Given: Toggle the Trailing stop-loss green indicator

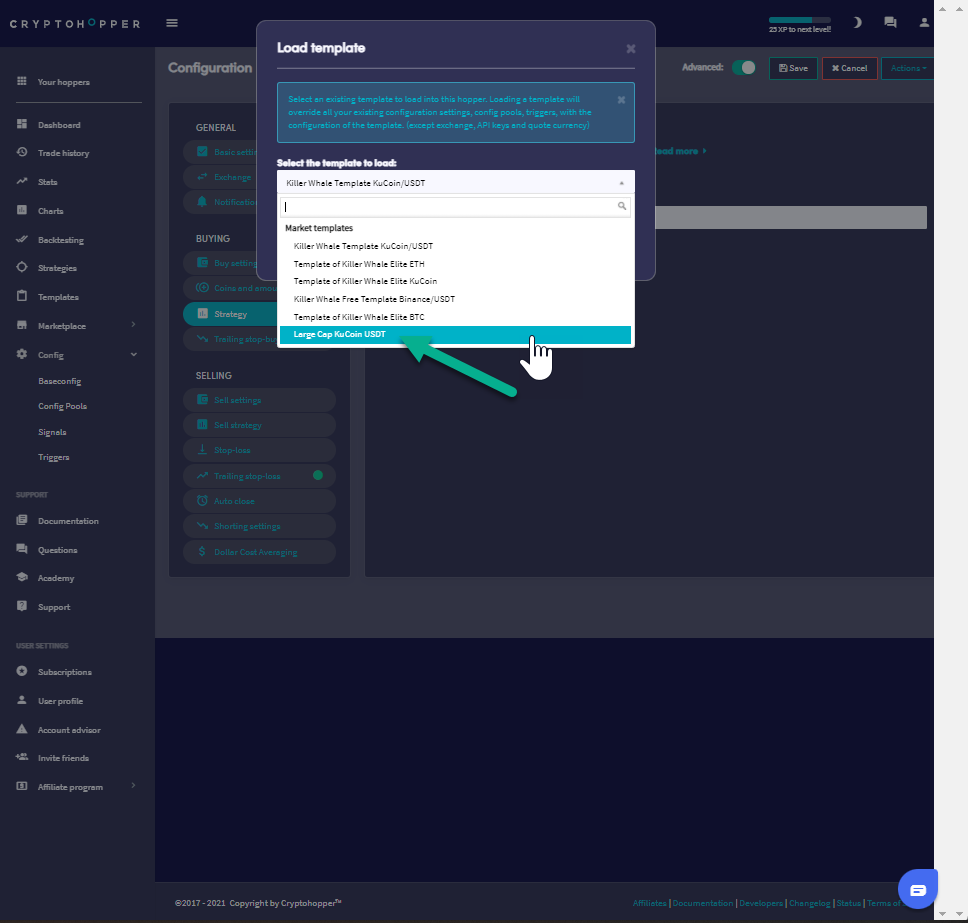Looking at the screenshot, I should [x=318, y=475].
